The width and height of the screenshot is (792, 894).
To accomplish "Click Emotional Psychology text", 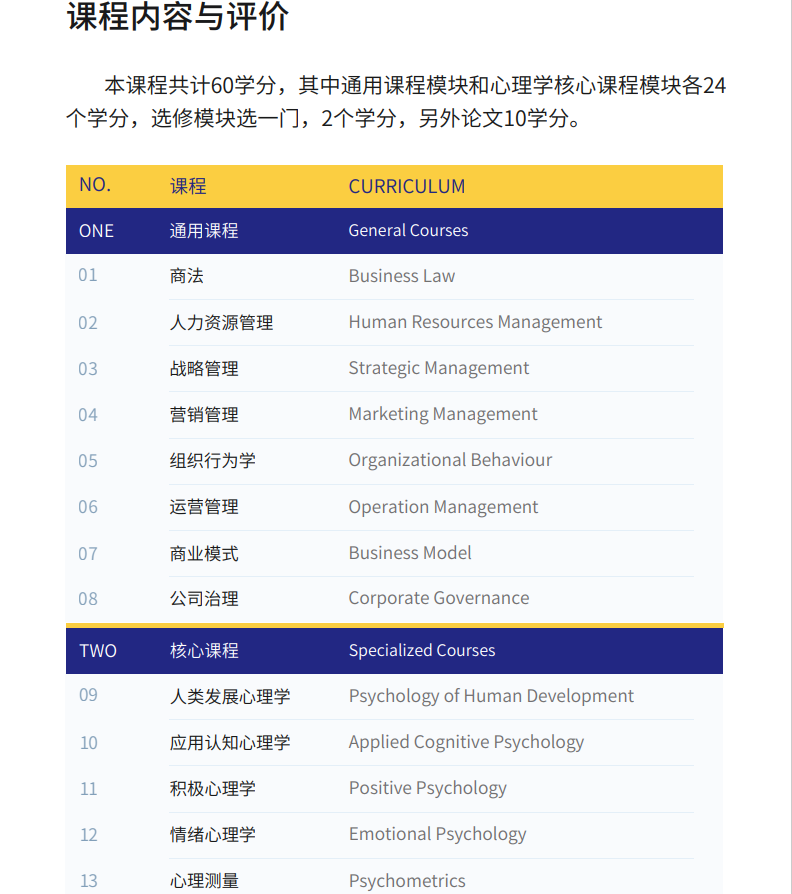I will 437,835.
